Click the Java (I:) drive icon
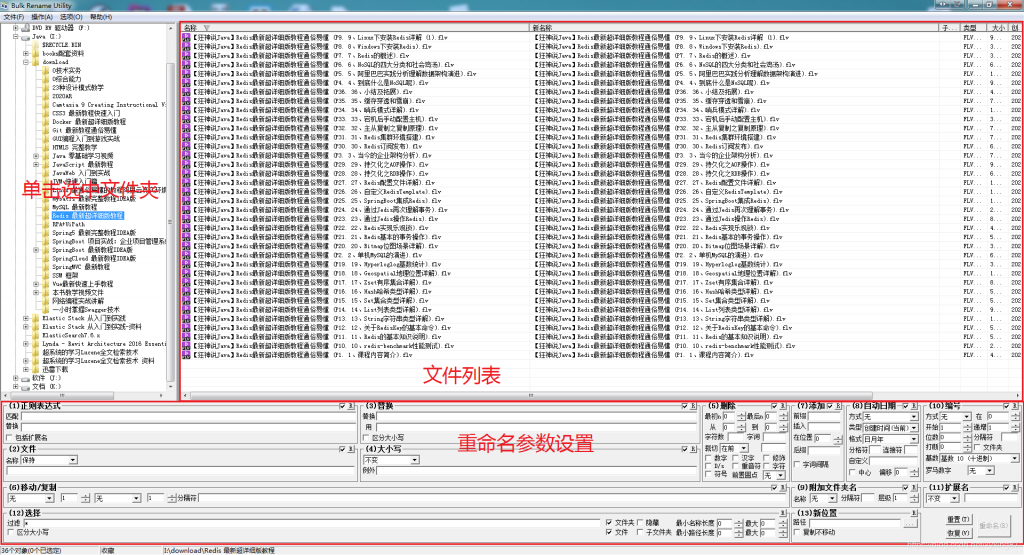This screenshot has width=1024, height=555. (25, 37)
